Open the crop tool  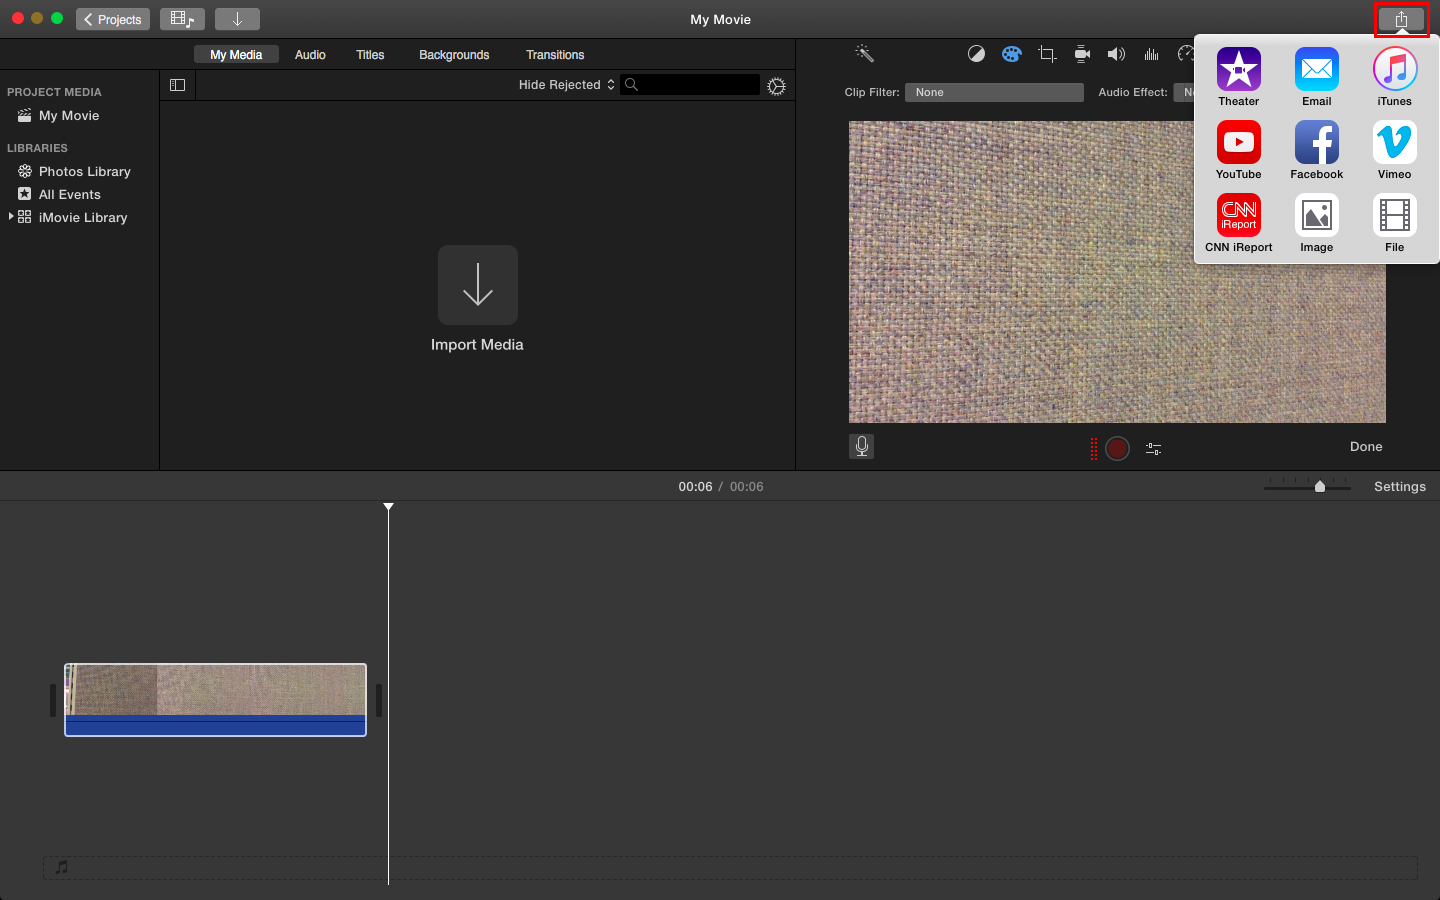pyautogui.click(x=1047, y=54)
